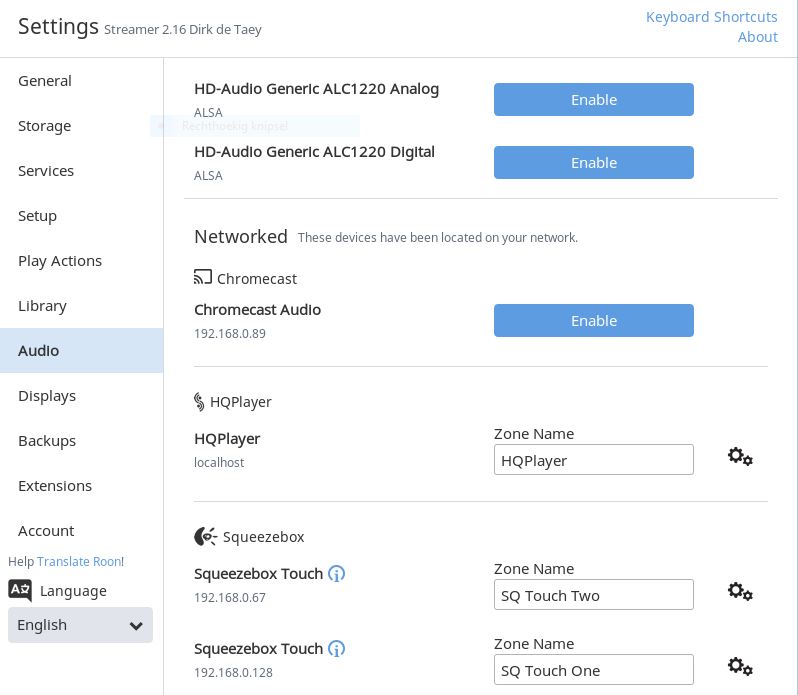The image size is (798, 695).
Task: Click the Networked section heading
Action: tap(241, 237)
